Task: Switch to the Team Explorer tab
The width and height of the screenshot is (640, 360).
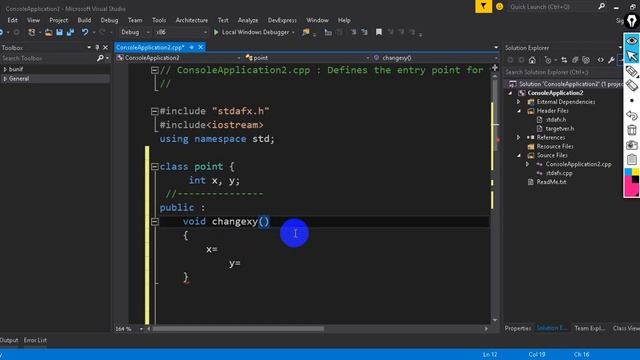Action: 589,328
